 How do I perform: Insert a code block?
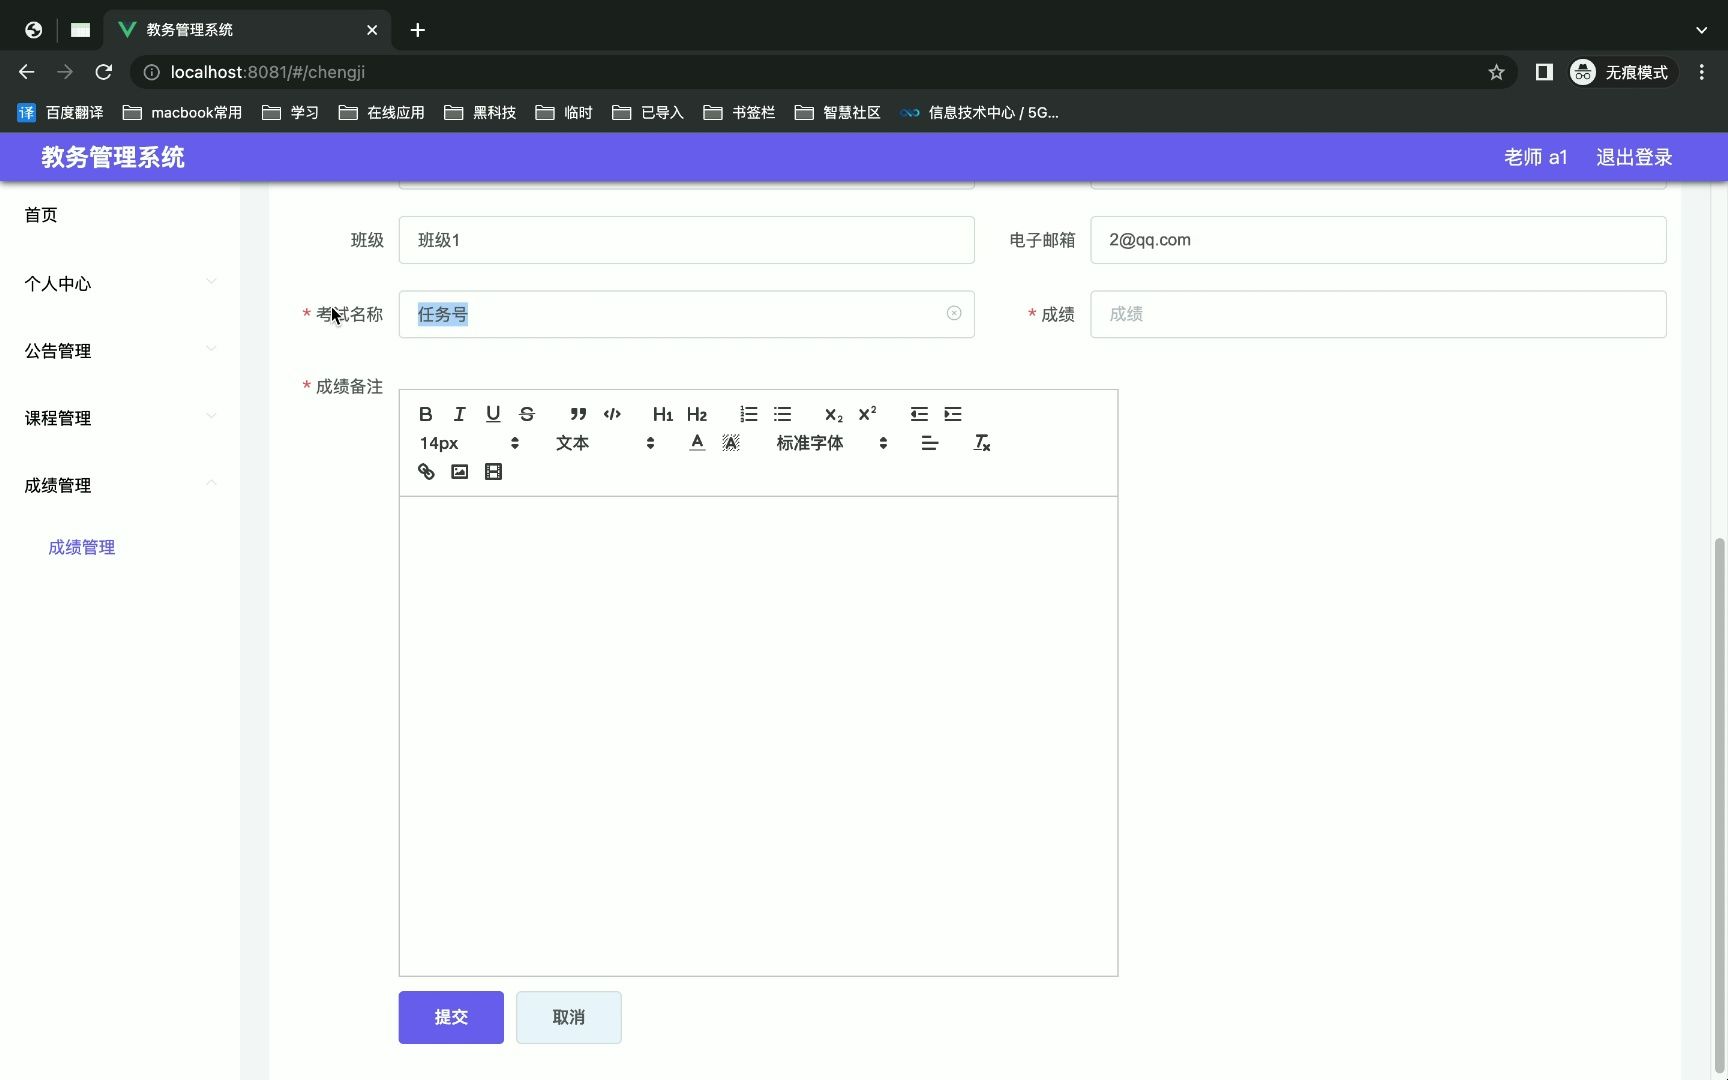click(612, 414)
